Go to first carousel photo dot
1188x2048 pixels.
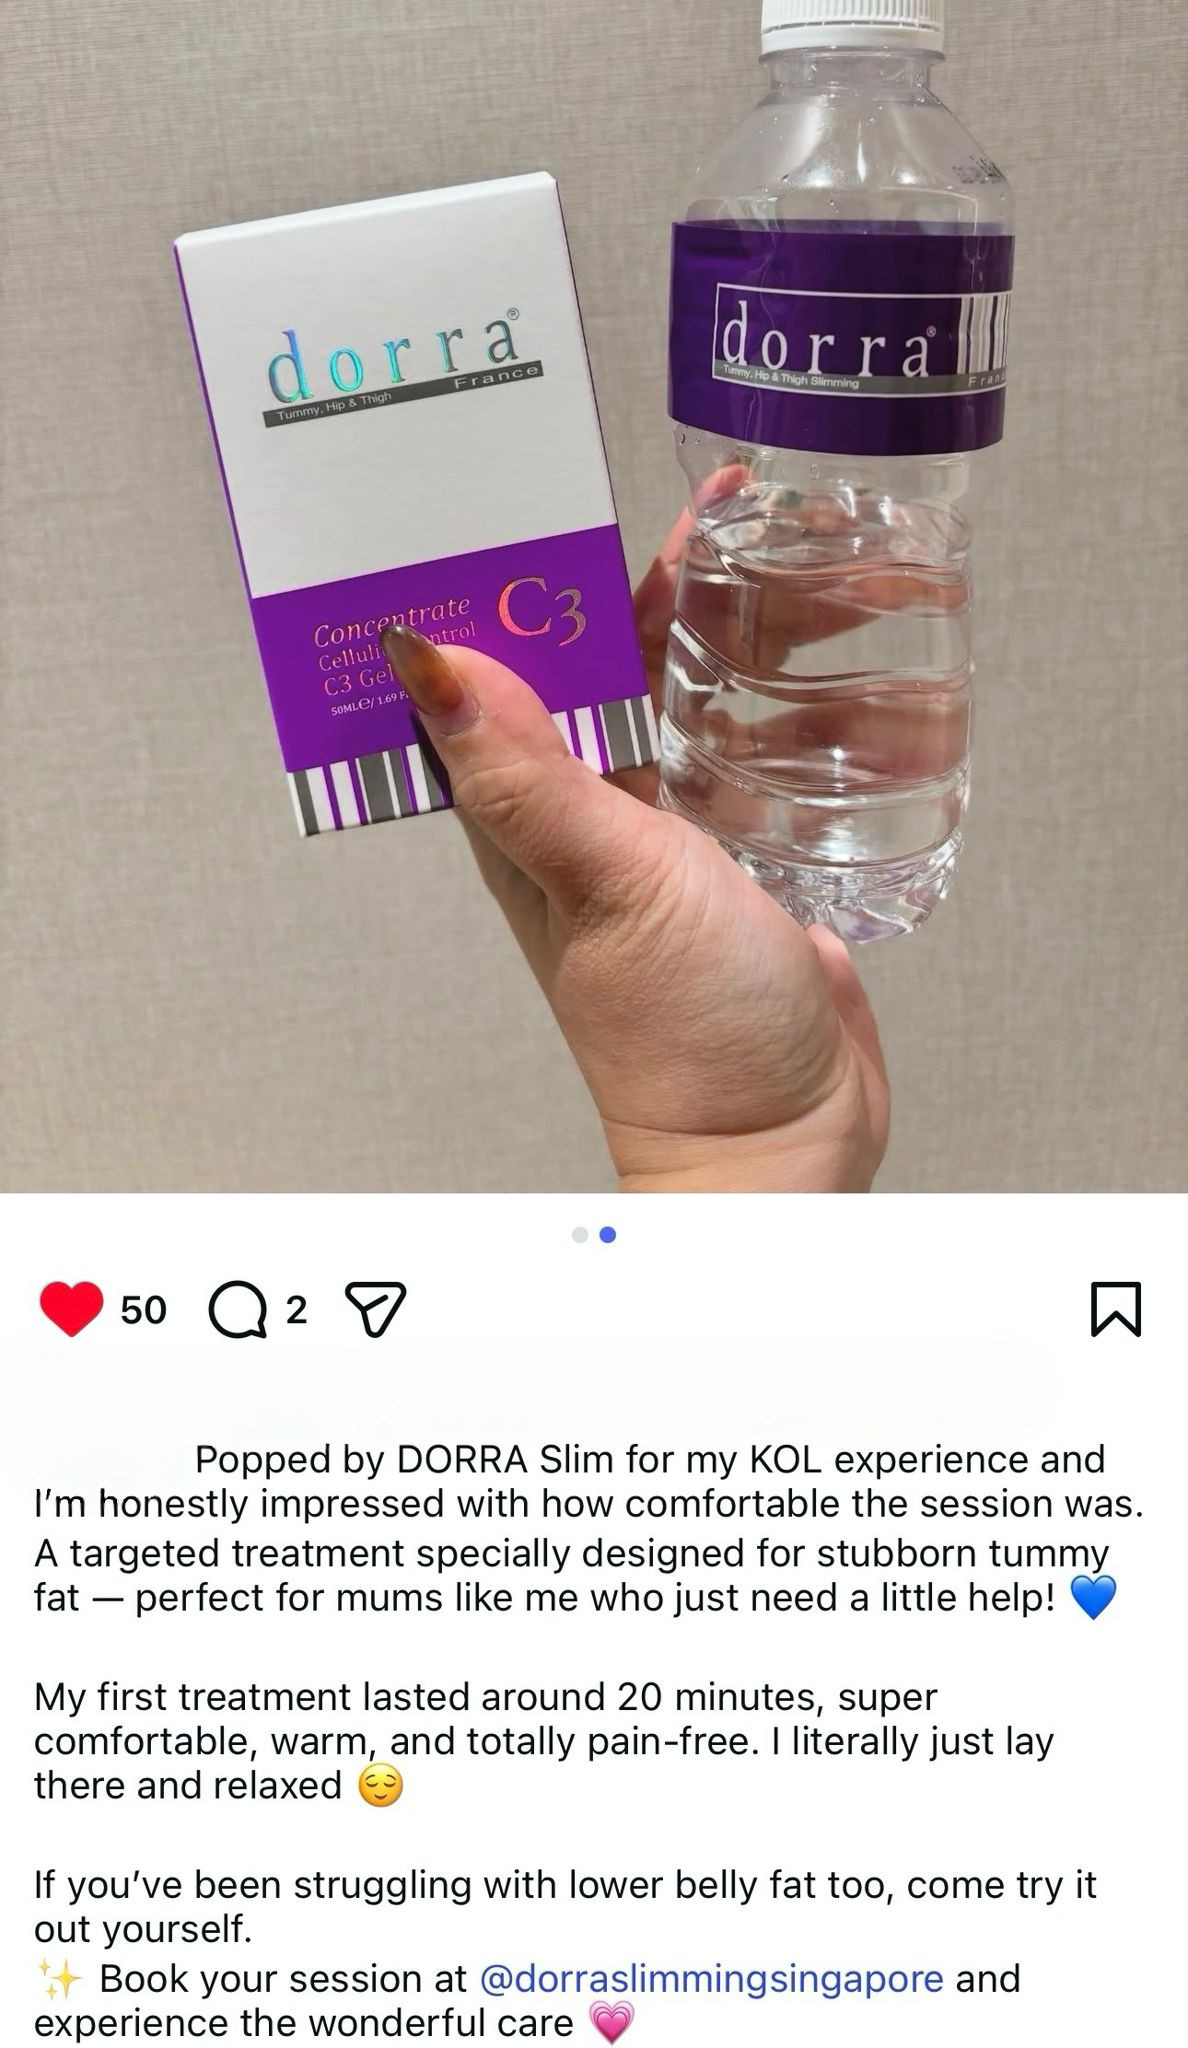(580, 1235)
